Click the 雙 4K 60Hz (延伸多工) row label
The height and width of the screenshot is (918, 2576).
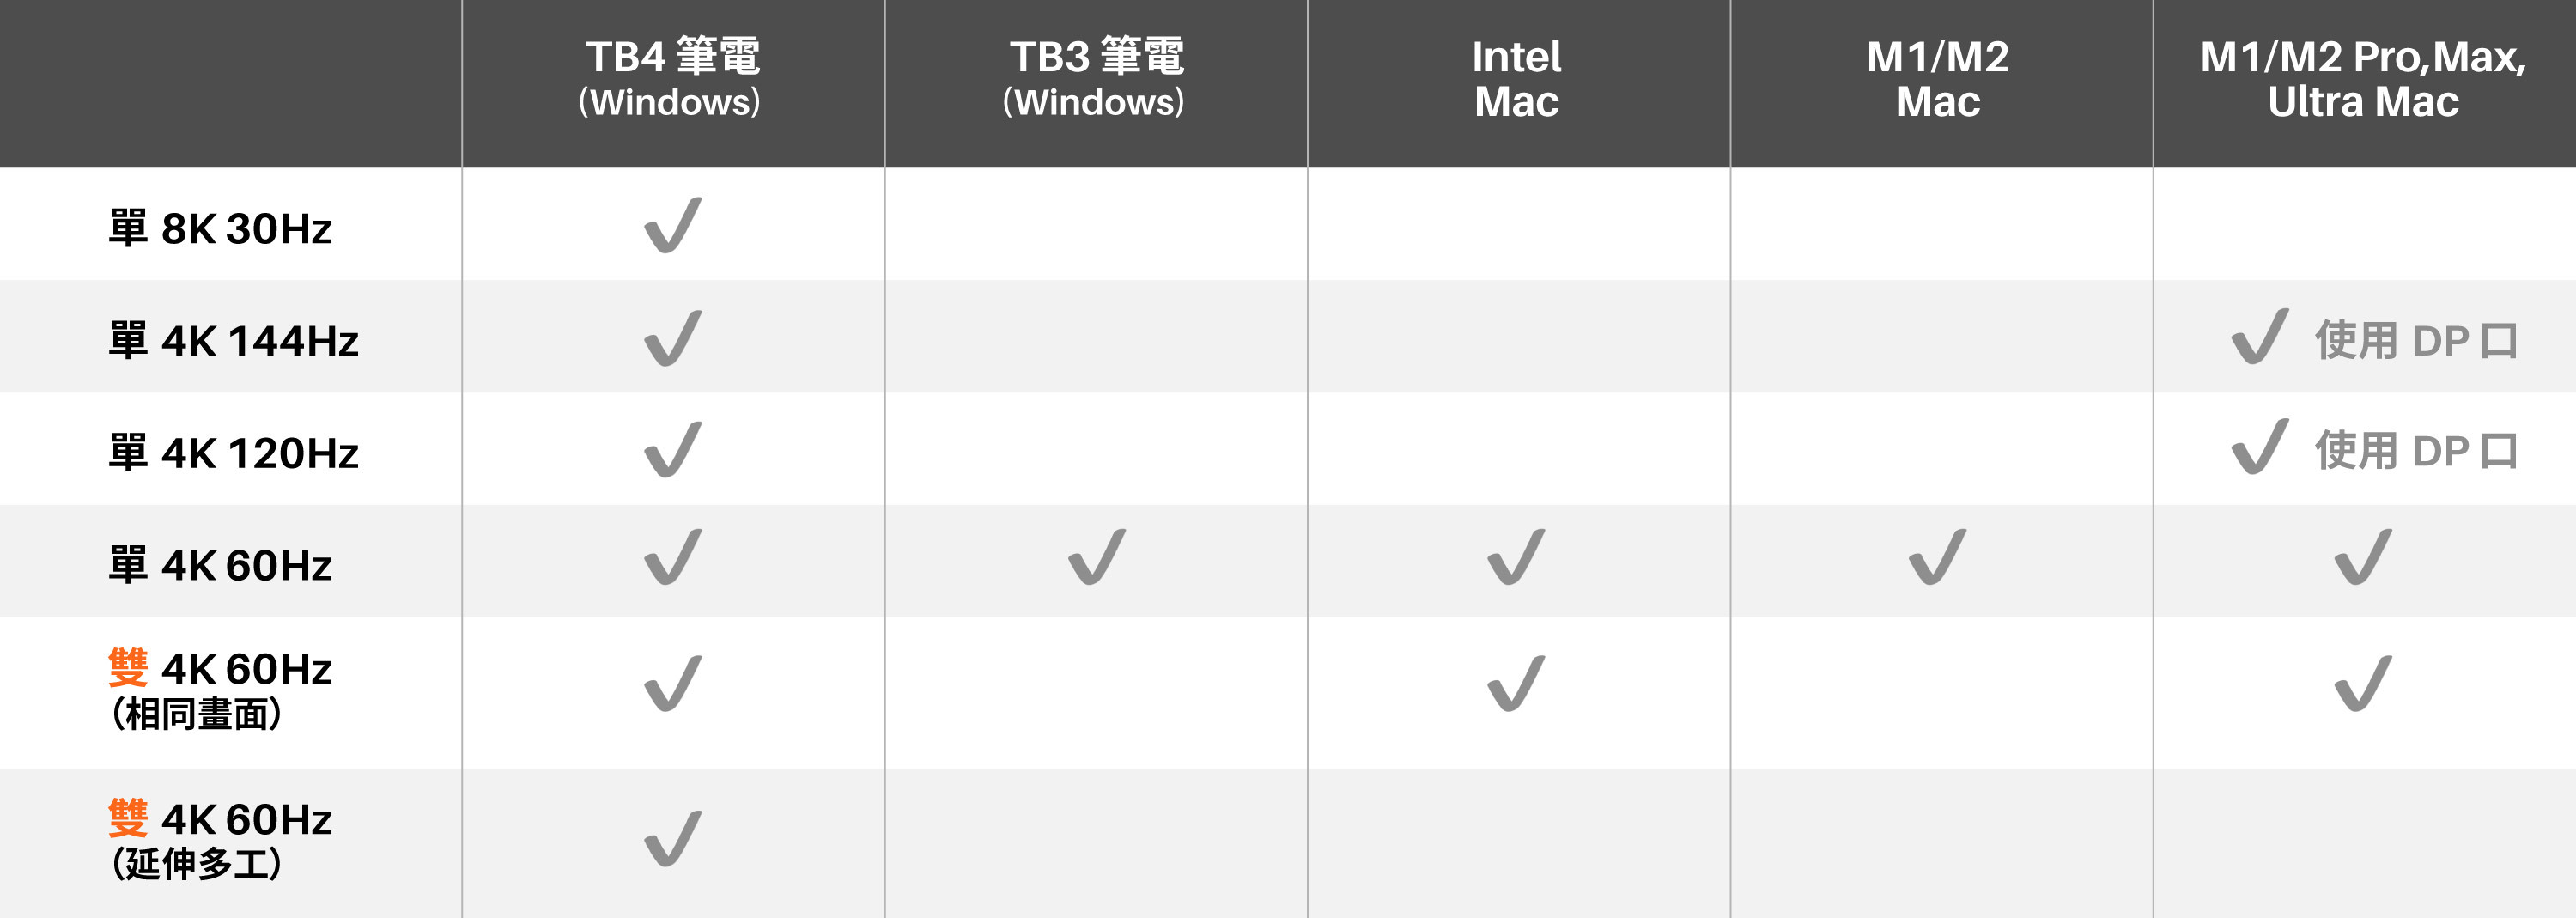pos(220,840)
